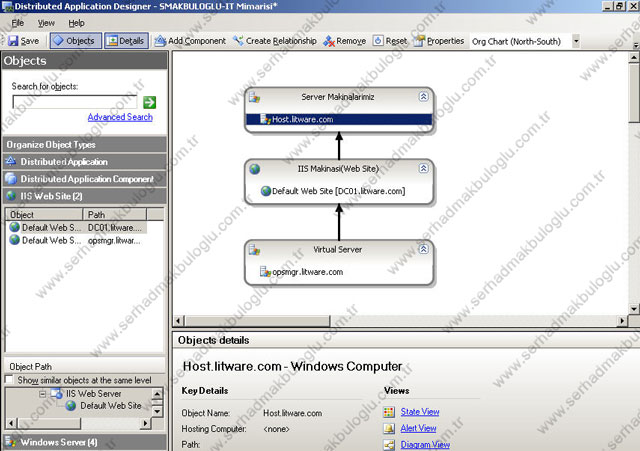Click the Object Path tree scroll-right arrow
Image resolution: width=640 pixels, height=451 pixels.
coord(144,423)
